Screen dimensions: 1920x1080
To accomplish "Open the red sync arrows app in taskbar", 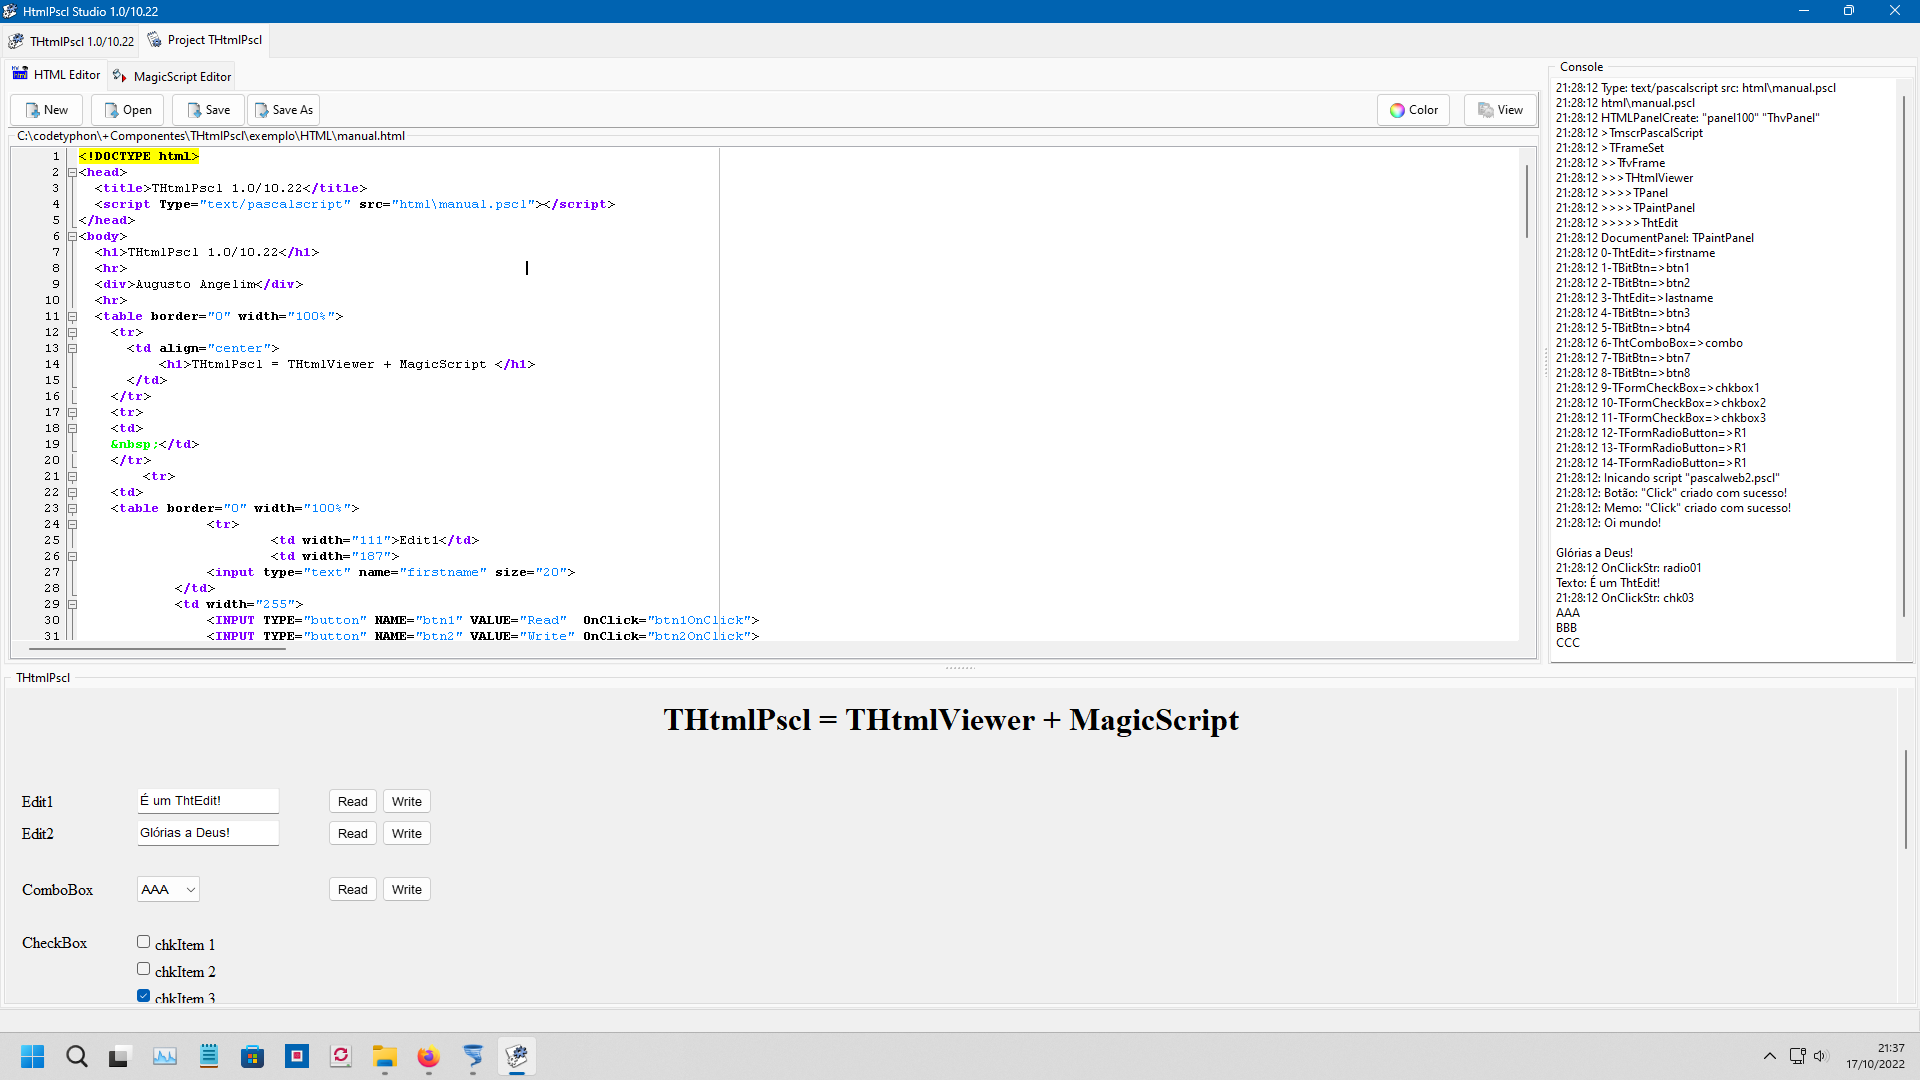I will coord(341,1056).
